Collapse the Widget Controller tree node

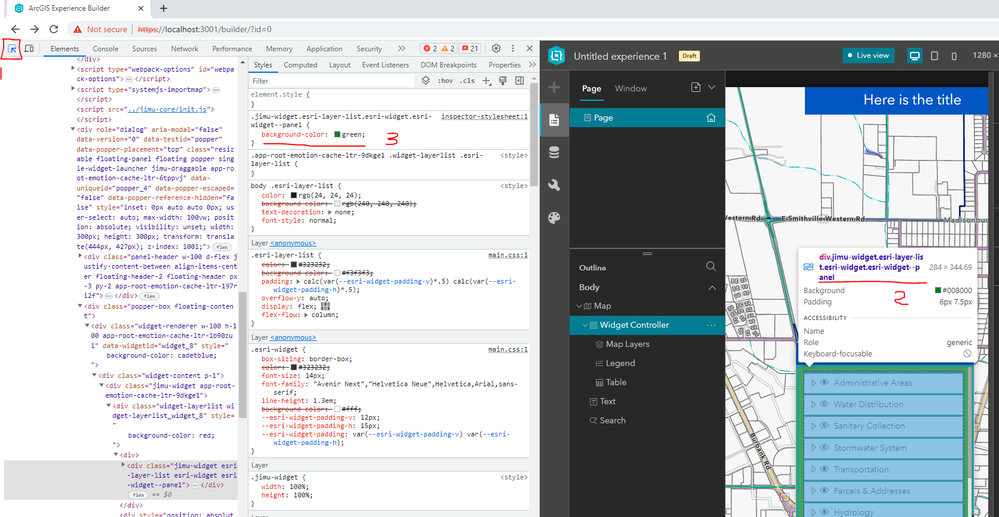click(584, 325)
